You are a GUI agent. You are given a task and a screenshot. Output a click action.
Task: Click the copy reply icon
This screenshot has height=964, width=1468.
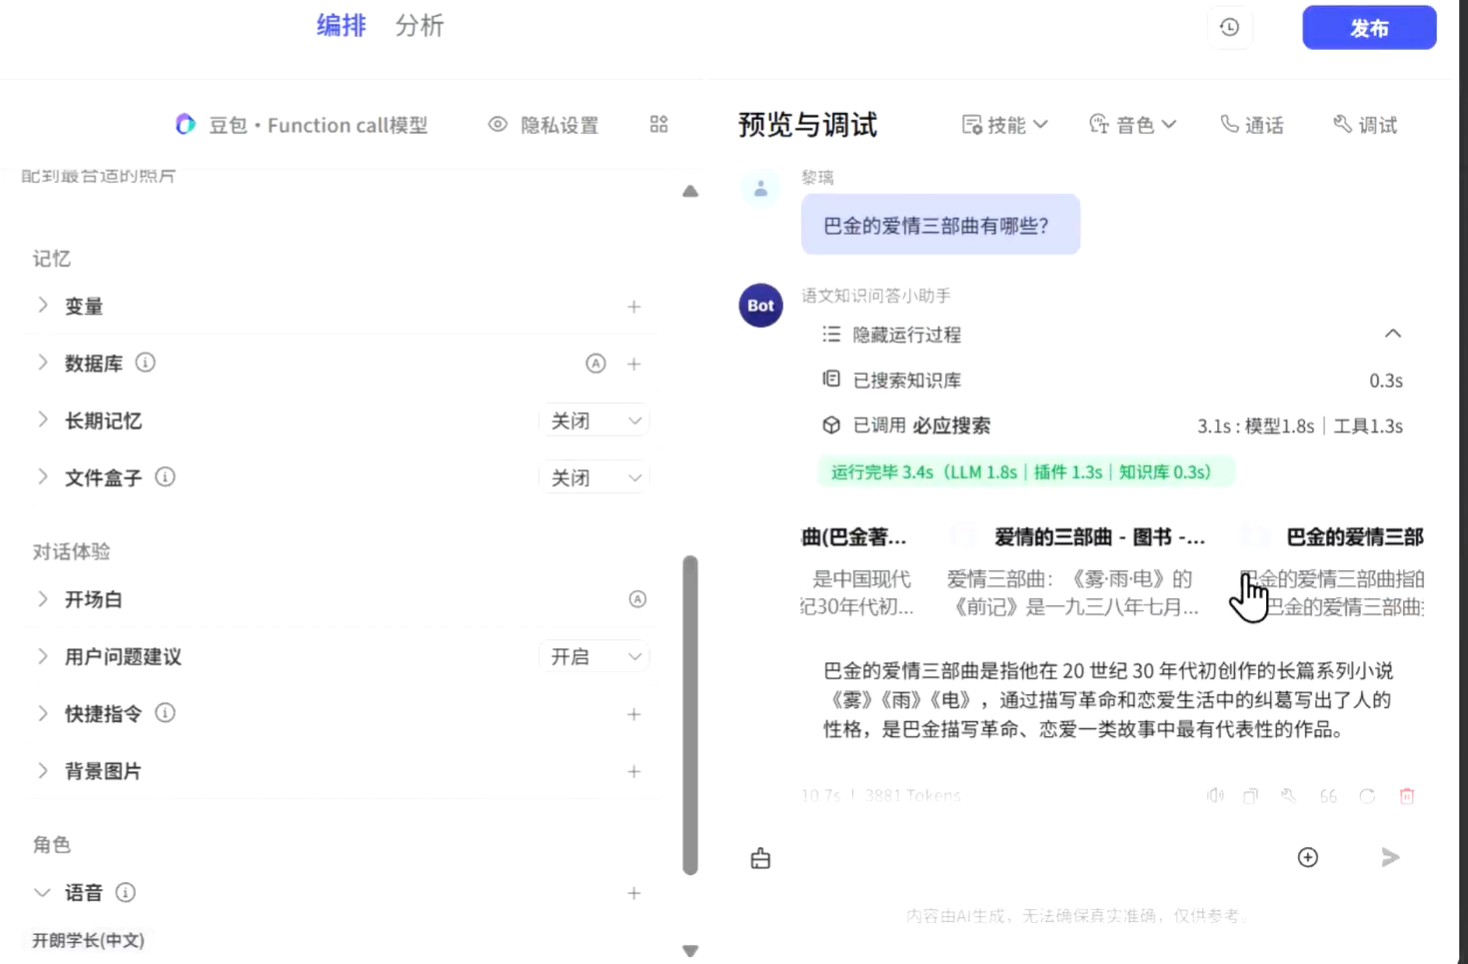(x=1250, y=796)
